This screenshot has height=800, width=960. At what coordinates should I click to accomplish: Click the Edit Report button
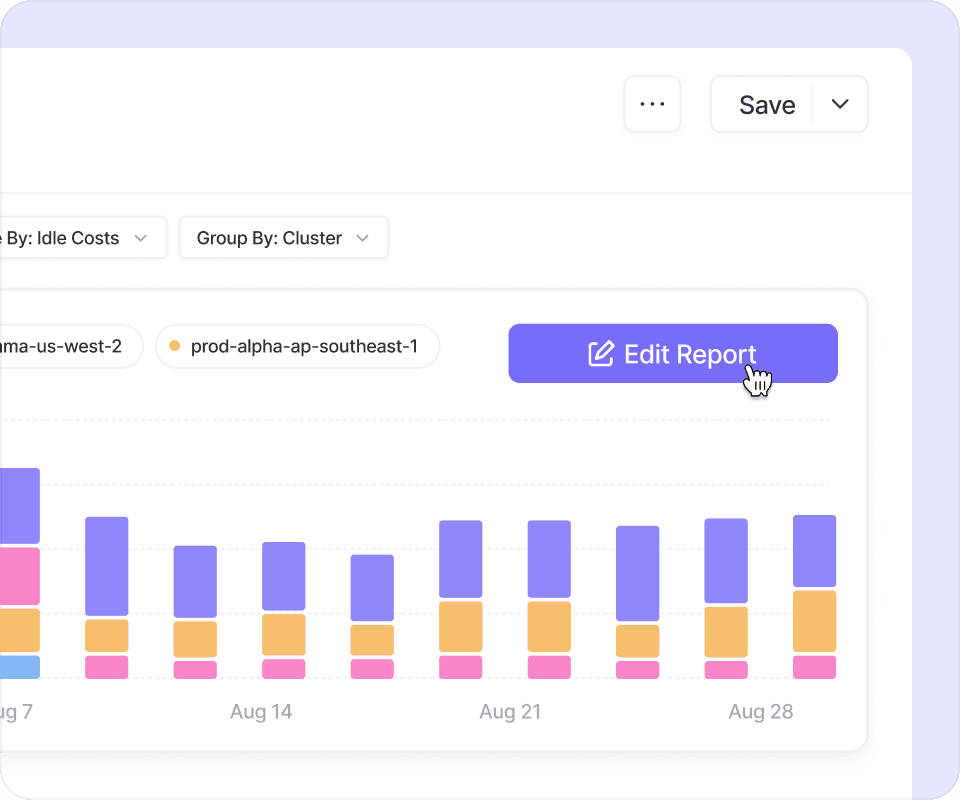[x=672, y=354]
